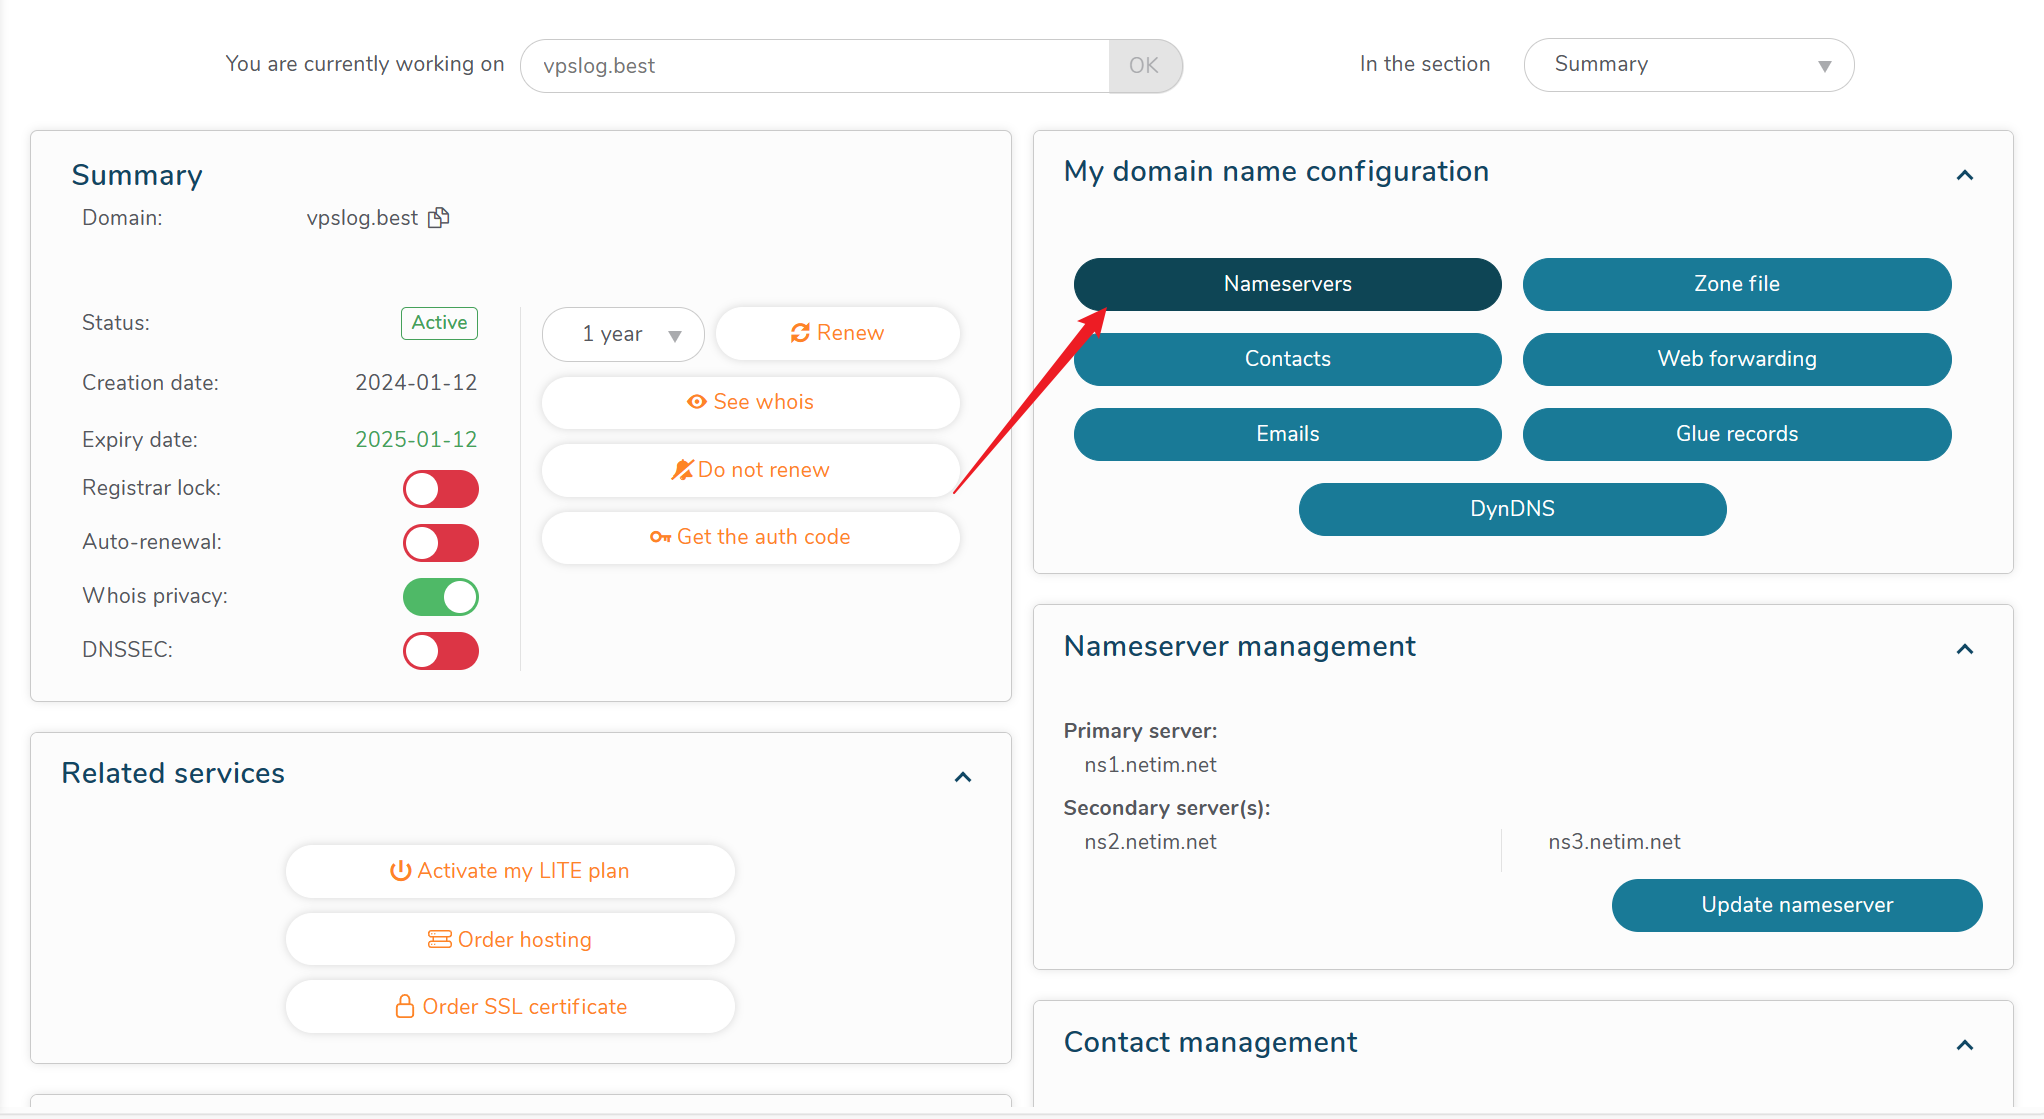Viewport: 2044px width, 1119px height.
Task: Click the key icon for auth code
Action: (x=660, y=537)
